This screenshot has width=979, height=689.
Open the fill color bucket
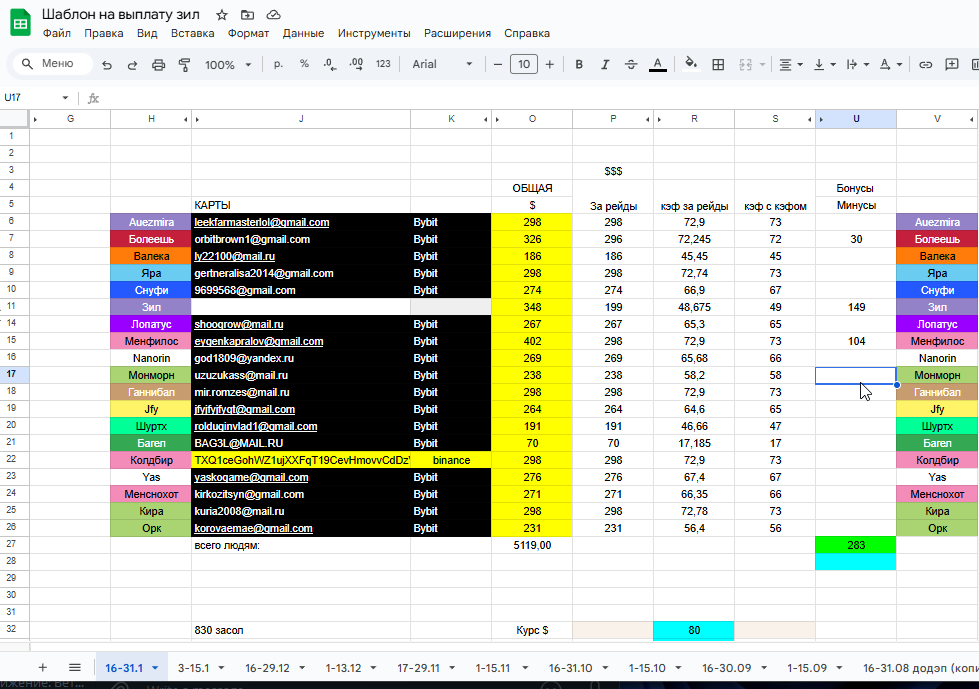[x=691, y=64]
